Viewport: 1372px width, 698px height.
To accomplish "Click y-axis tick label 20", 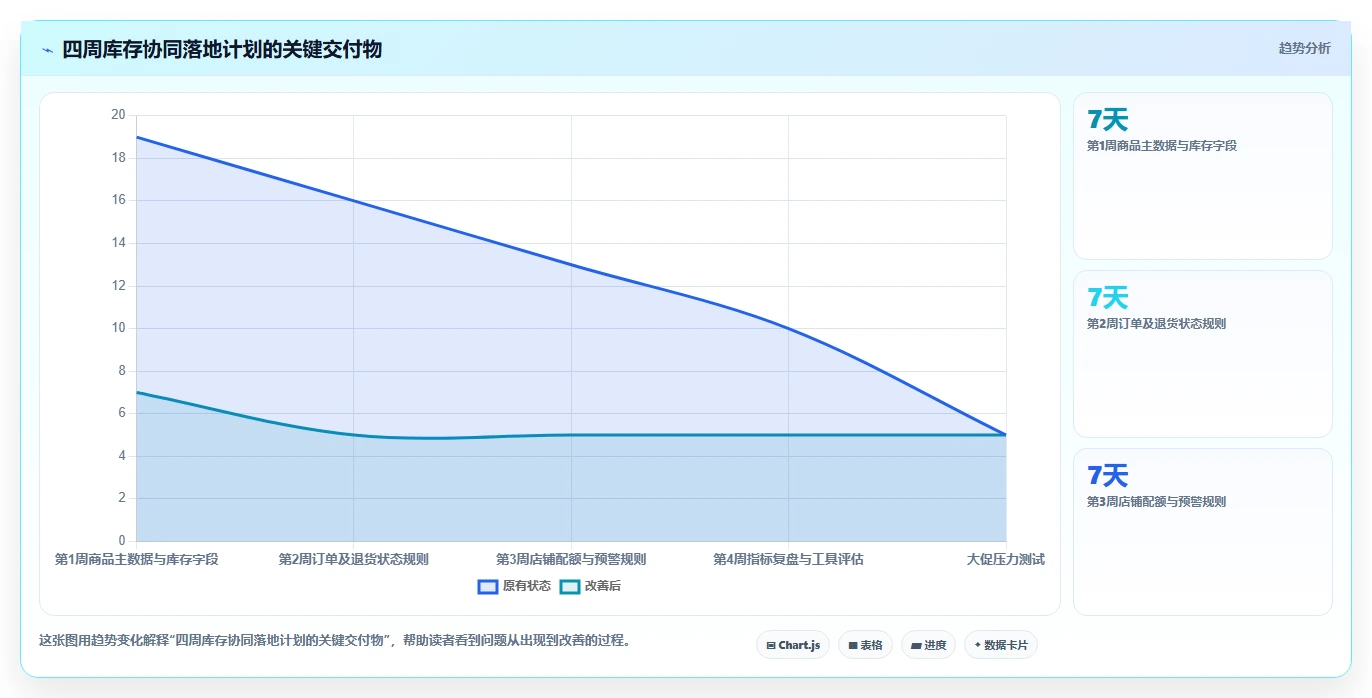I will coord(118,115).
